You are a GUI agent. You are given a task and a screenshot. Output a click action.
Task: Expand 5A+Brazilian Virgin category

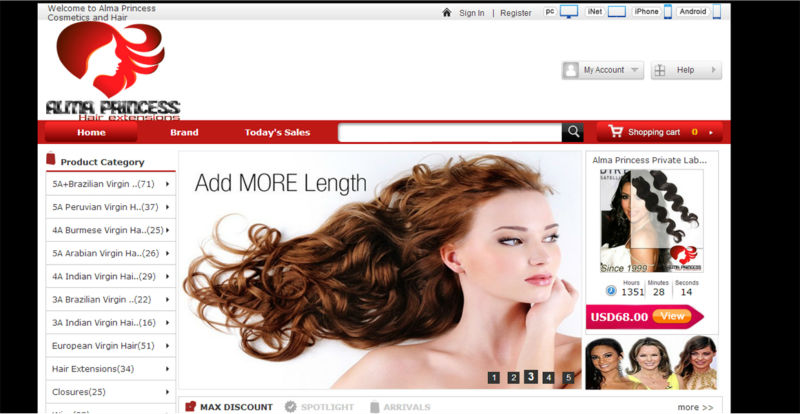111,184
